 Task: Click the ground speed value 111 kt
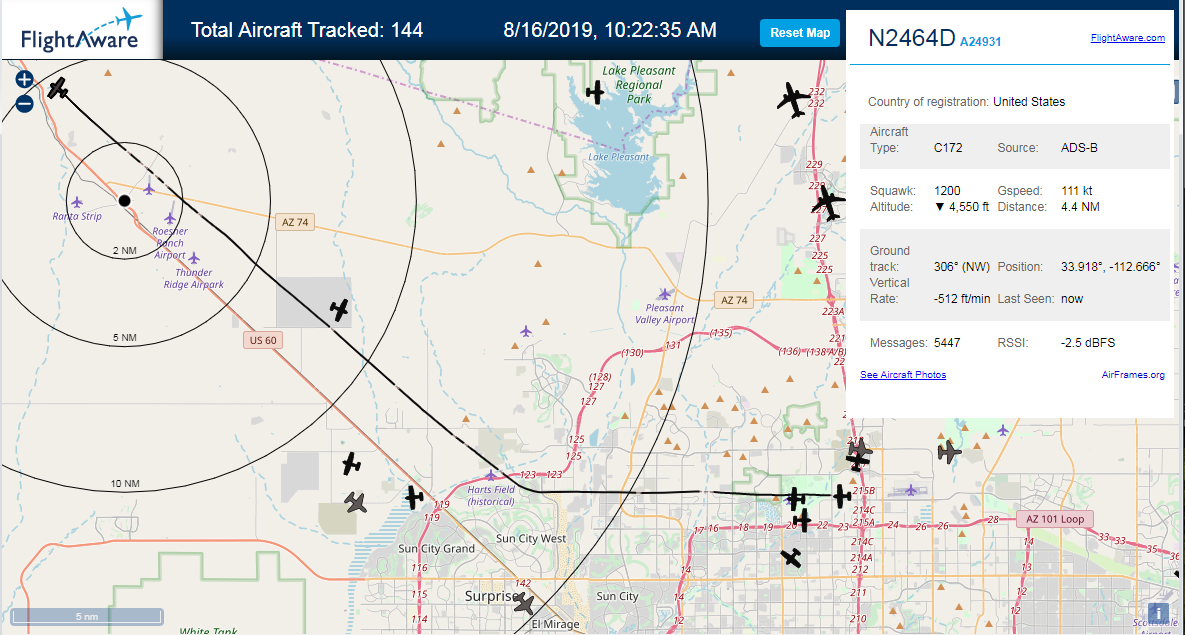click(1076, 190)
